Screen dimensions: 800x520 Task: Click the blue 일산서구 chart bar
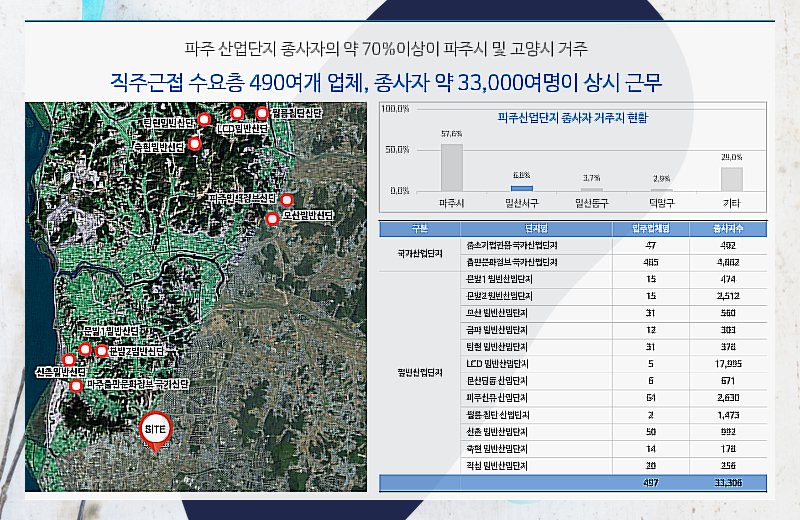click(x=521, y=188)
